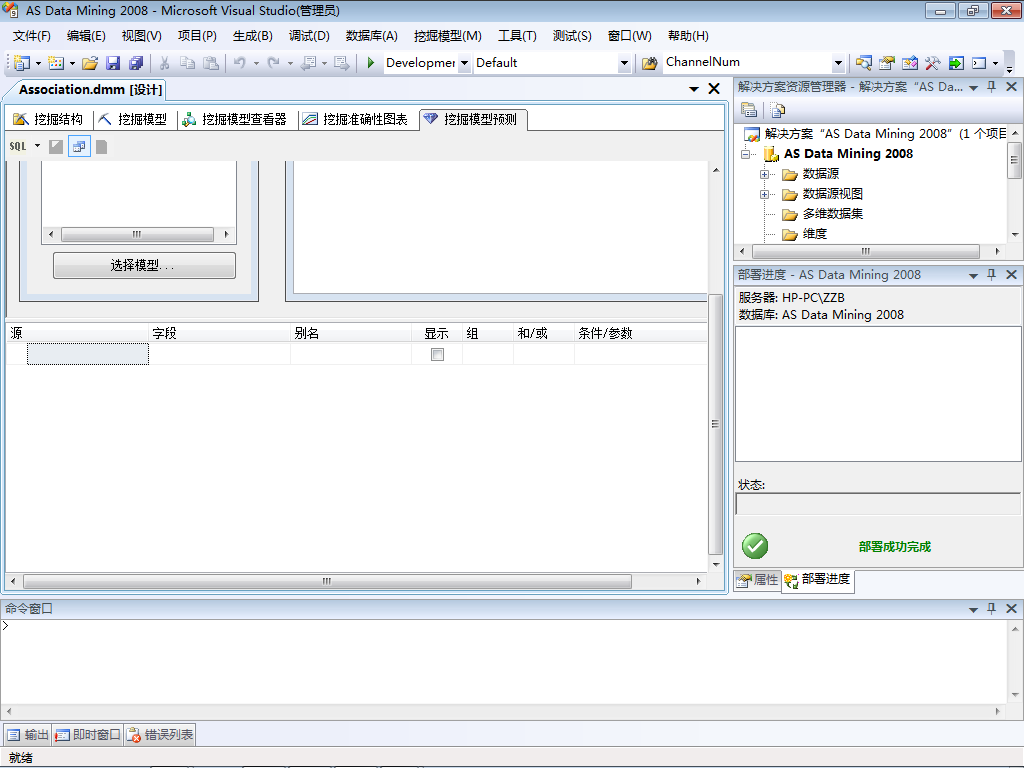Image resolution: width=1024 pixels, height=768 pixels.
Task: Click the Solution Explorer horizontal scrollbar thumb
Action: tap(866, 251)
